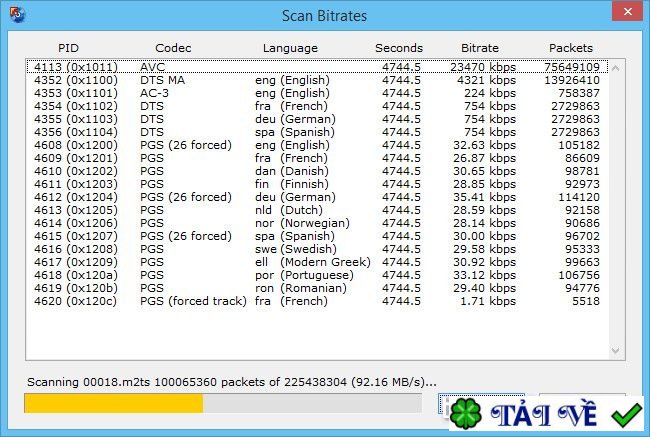Select the 4618 (0x120a) Portuguese row
The image size is (650, 437).
317,275
